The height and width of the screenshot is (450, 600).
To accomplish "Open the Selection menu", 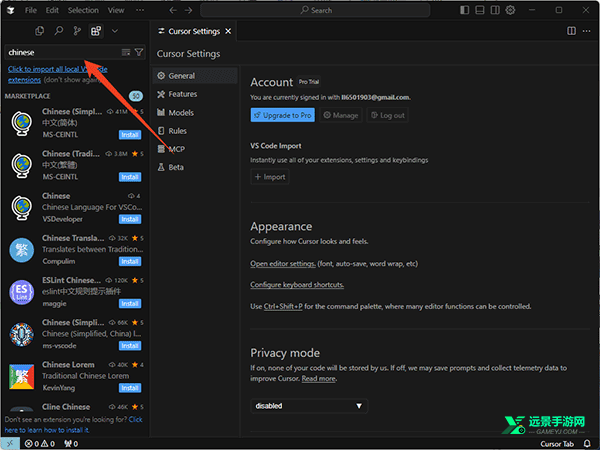I will coord(83,10).
